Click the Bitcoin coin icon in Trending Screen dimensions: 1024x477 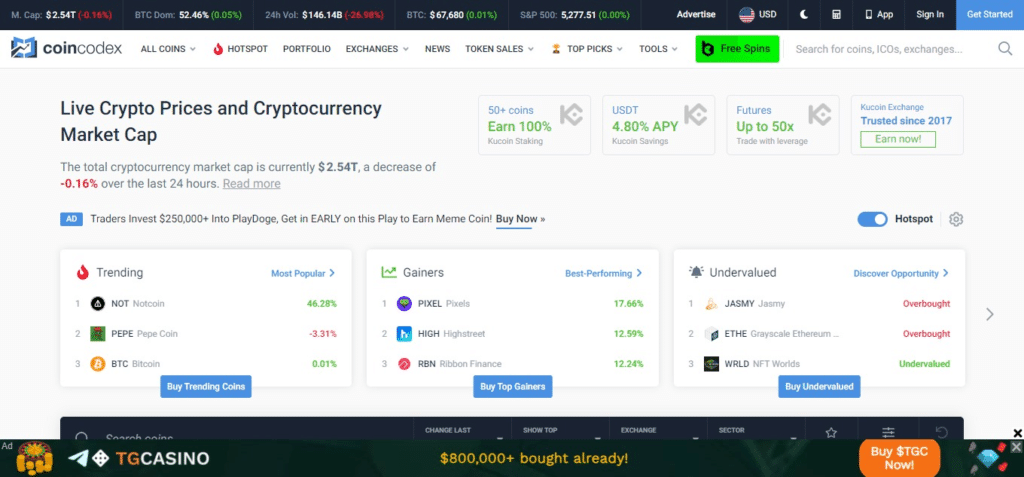(98, 364)
